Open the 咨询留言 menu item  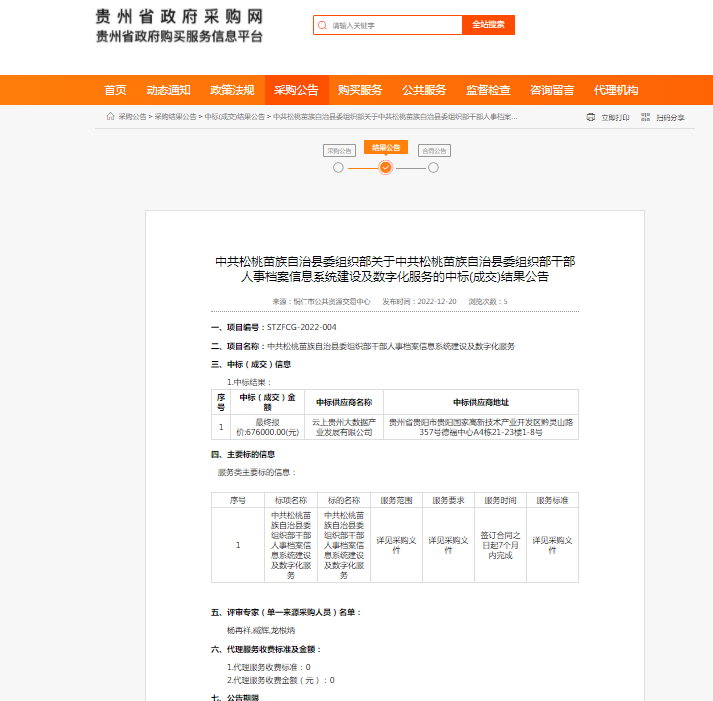coord(552,90)
